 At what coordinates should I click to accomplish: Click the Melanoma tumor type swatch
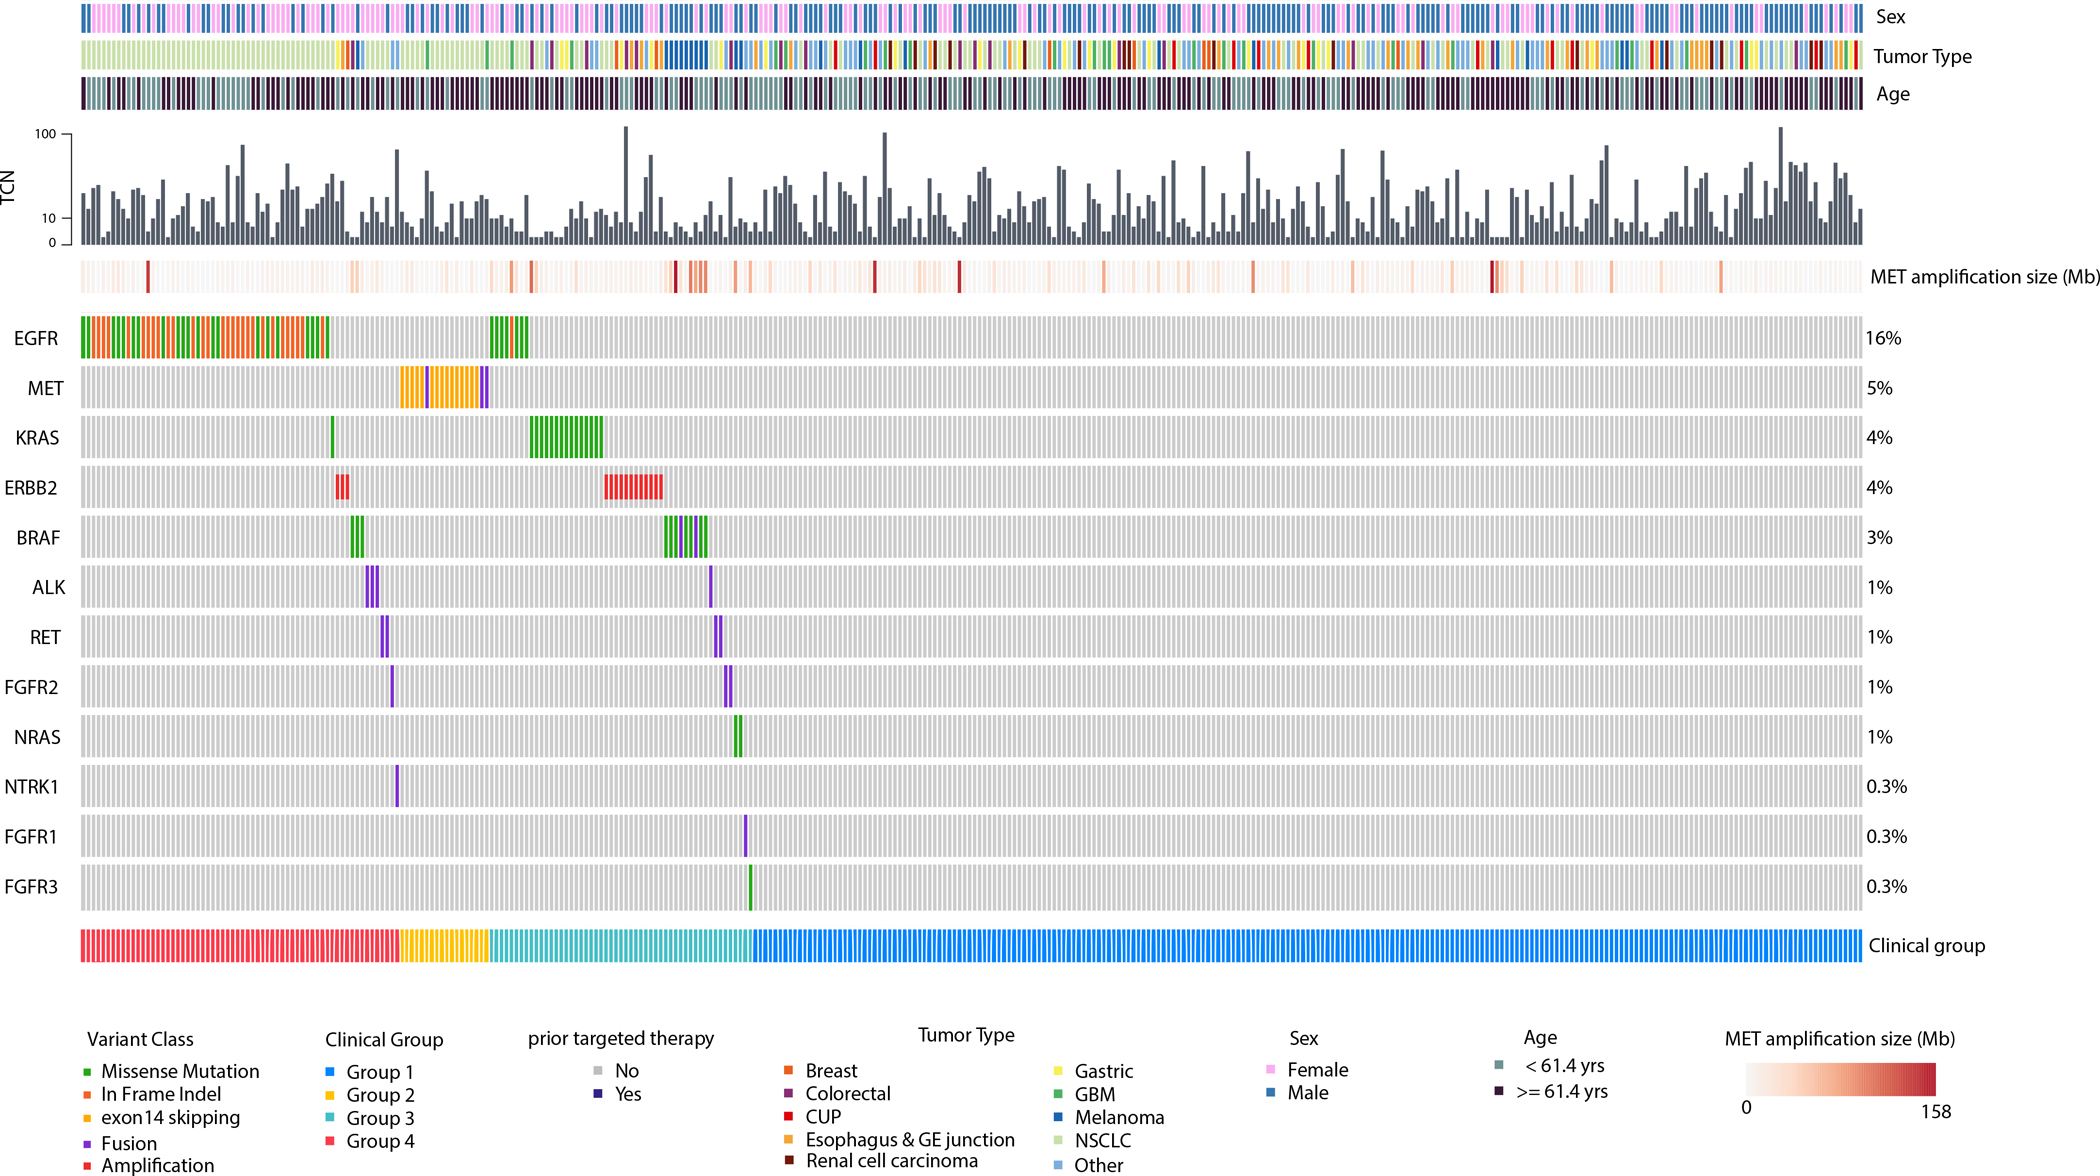pos(1058,1118)
